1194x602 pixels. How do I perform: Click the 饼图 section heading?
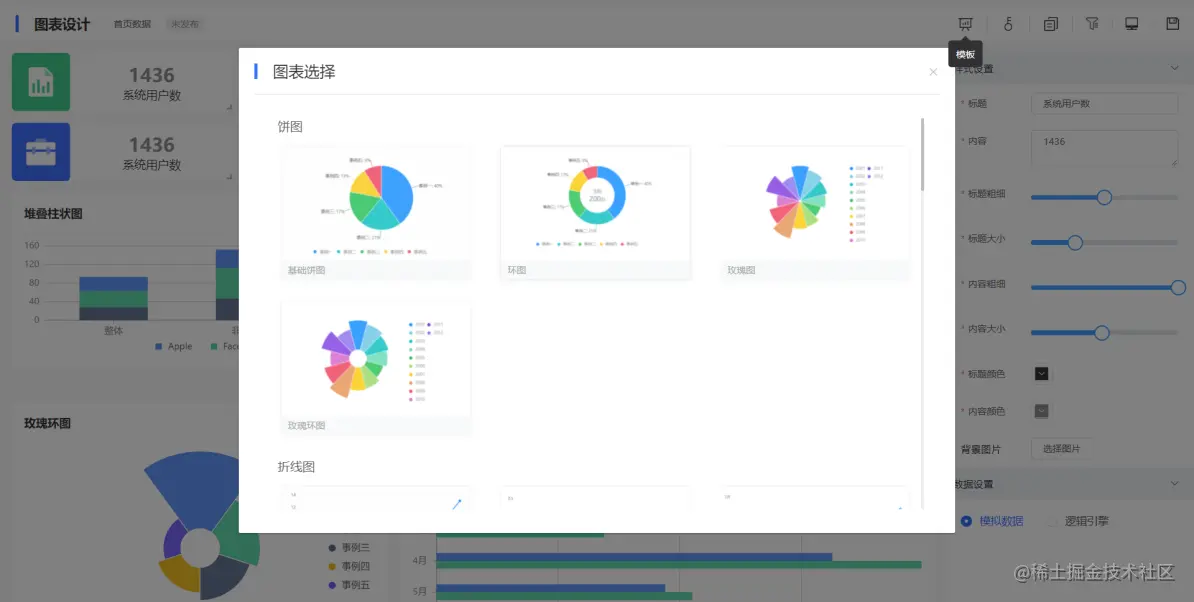290,126
